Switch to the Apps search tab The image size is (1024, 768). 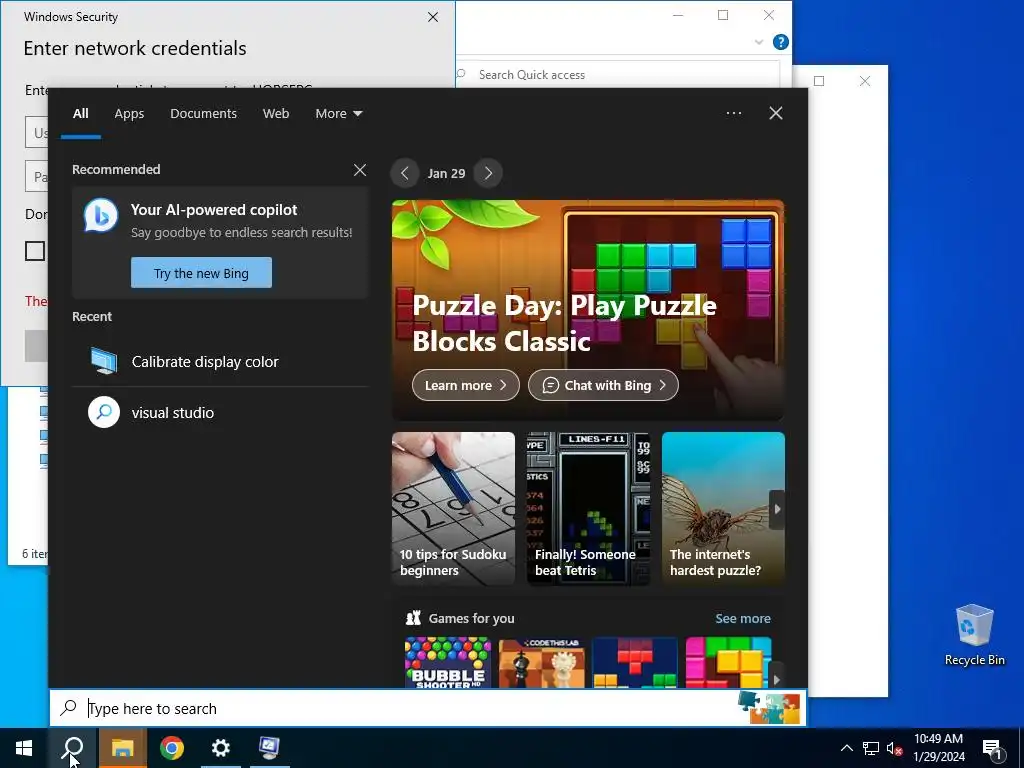(129, 114)
